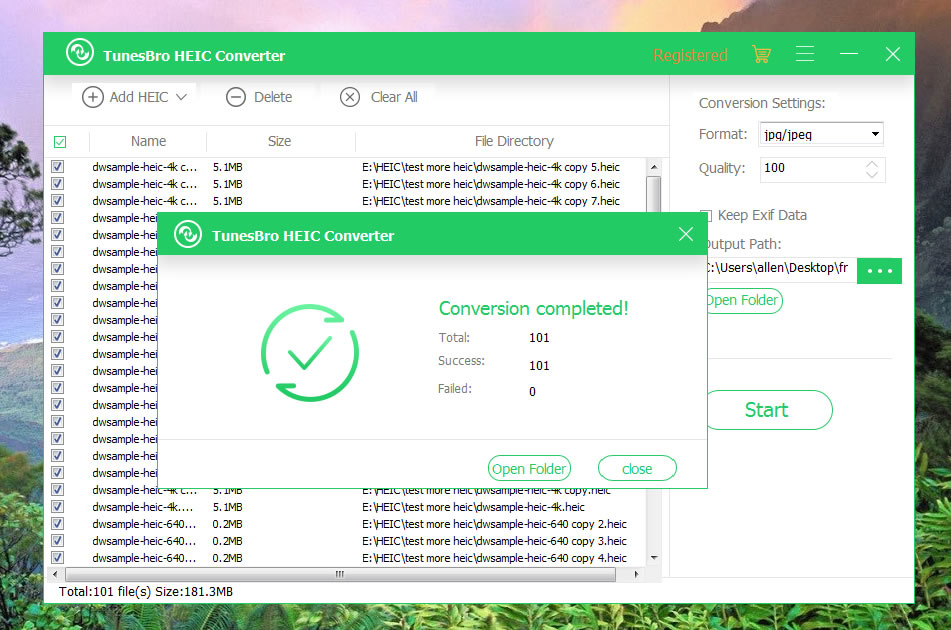This screenshot has height=630, width=951.
Task: Sort by the File Directory column header
Action: (514, 141)
